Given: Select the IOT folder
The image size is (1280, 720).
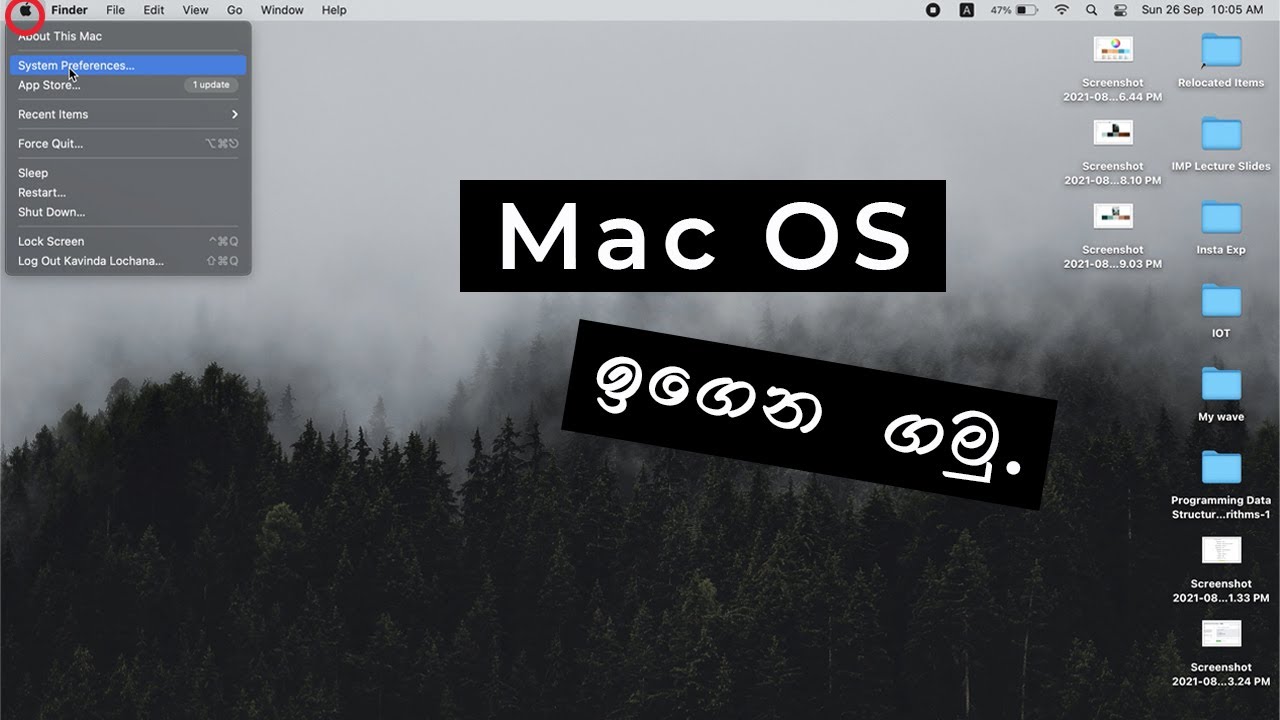Looking at the screenshot, I should (x=1221, y=310).
